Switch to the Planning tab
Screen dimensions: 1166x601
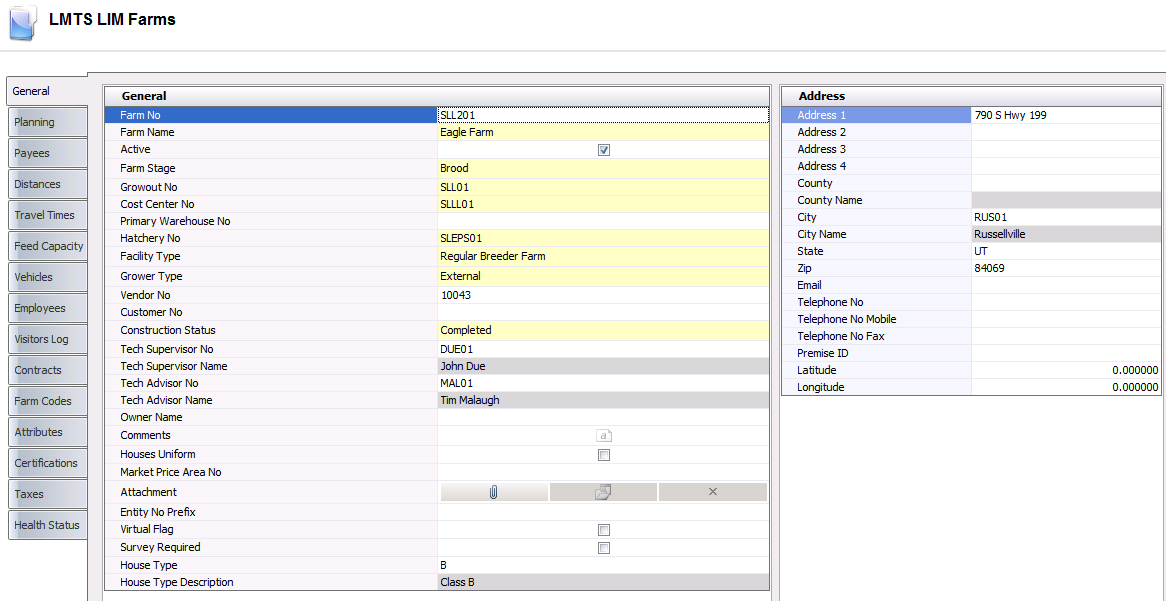(x=46, y=122)
